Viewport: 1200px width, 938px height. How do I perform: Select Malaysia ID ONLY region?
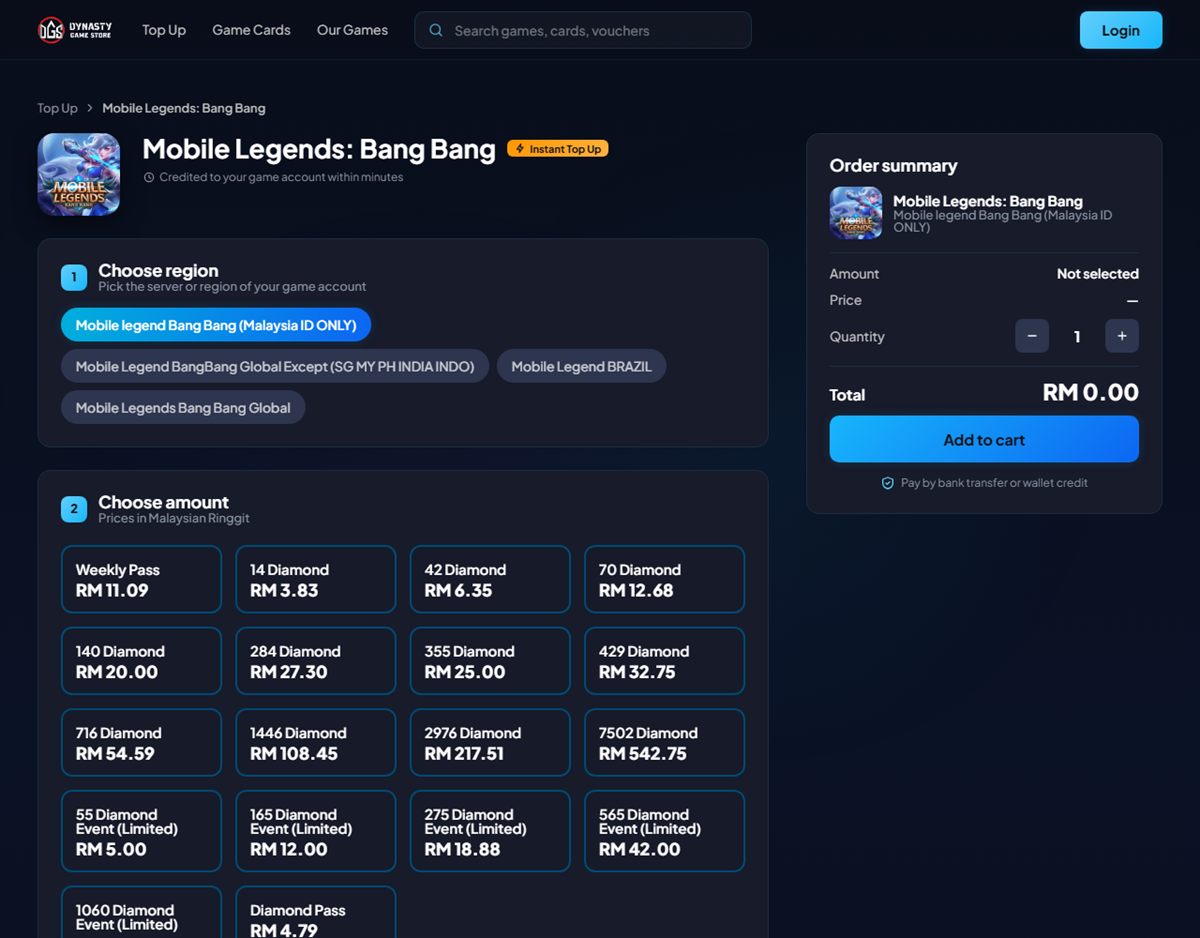pos(216,325)
